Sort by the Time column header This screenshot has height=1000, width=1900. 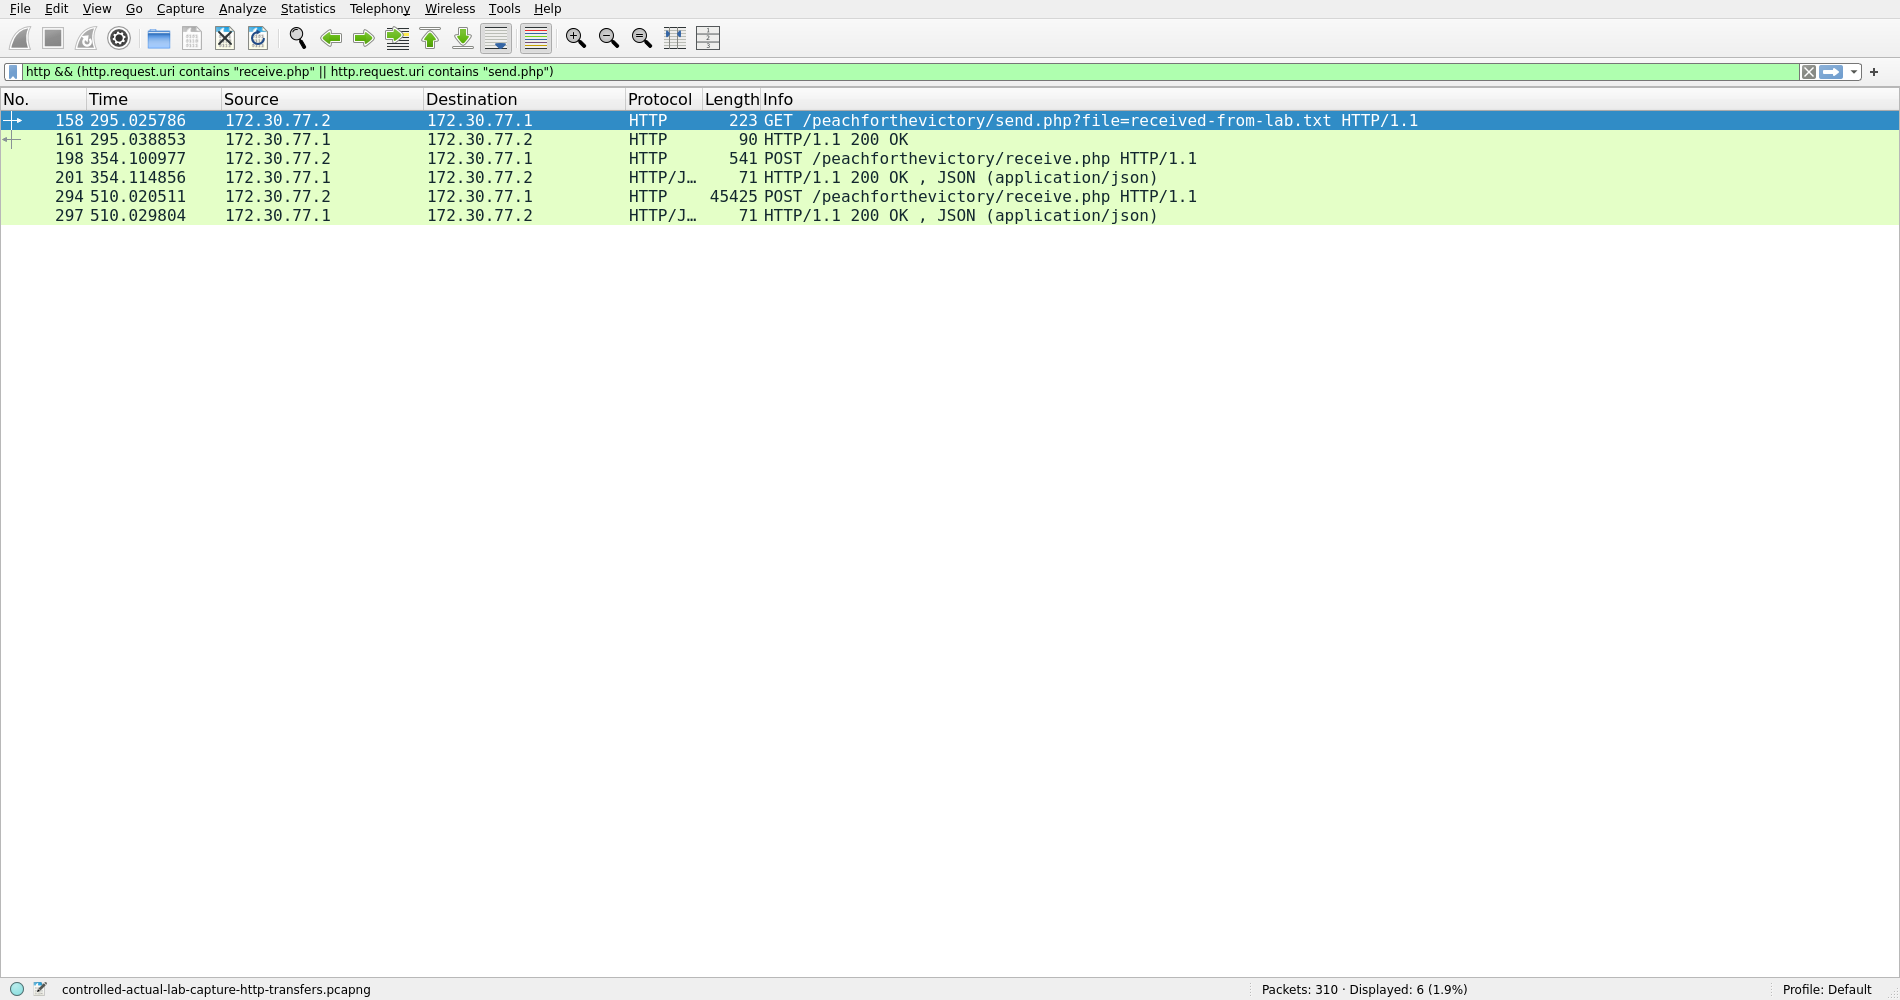tap(153, 99)
